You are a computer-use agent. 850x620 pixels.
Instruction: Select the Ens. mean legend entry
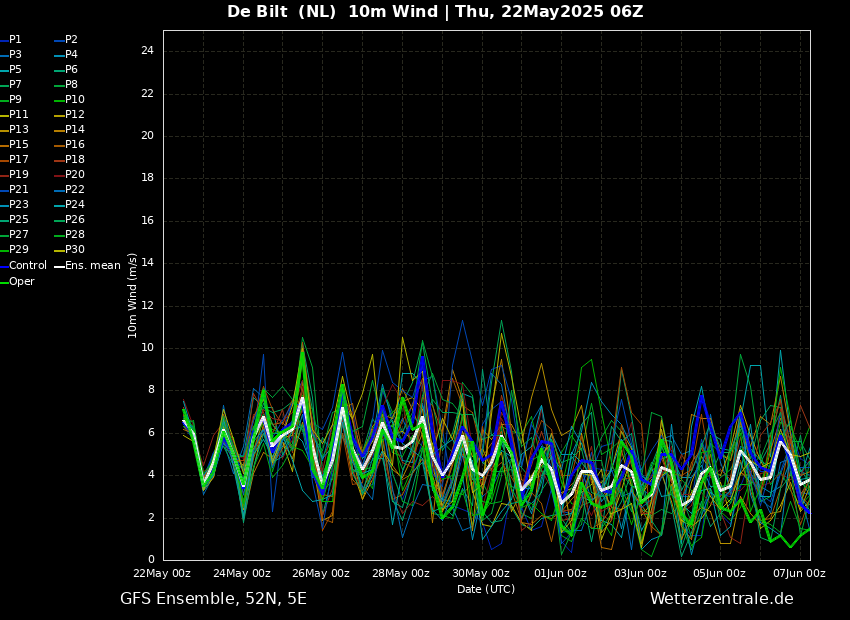coord(92,266)
